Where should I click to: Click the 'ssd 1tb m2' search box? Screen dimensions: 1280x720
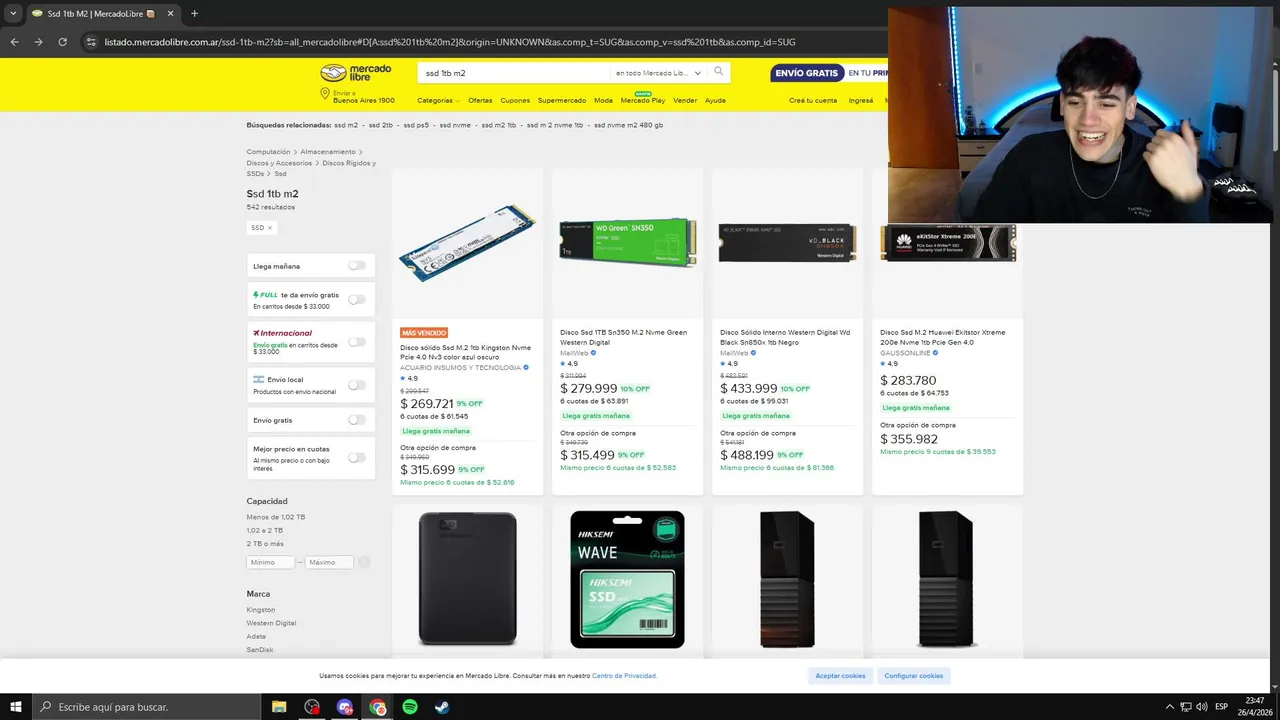(513, 73)
